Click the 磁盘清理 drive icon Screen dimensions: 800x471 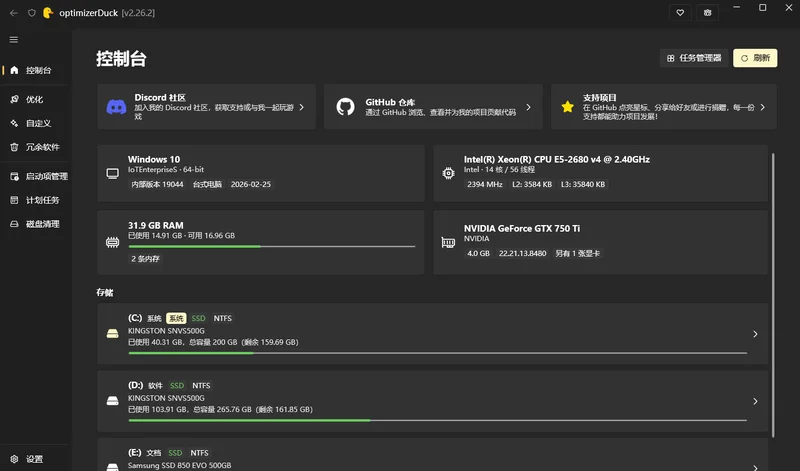[14, 224]
